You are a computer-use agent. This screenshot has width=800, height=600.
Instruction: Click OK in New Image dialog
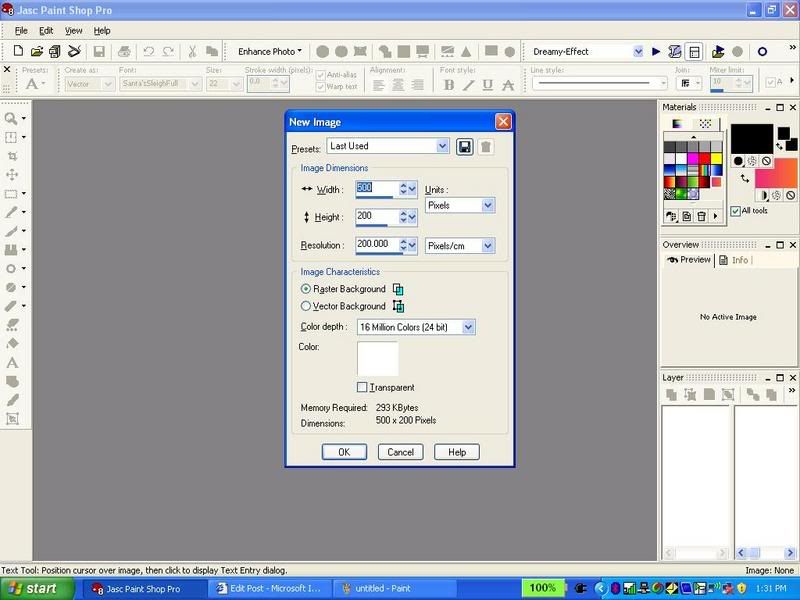pos(344,452)
